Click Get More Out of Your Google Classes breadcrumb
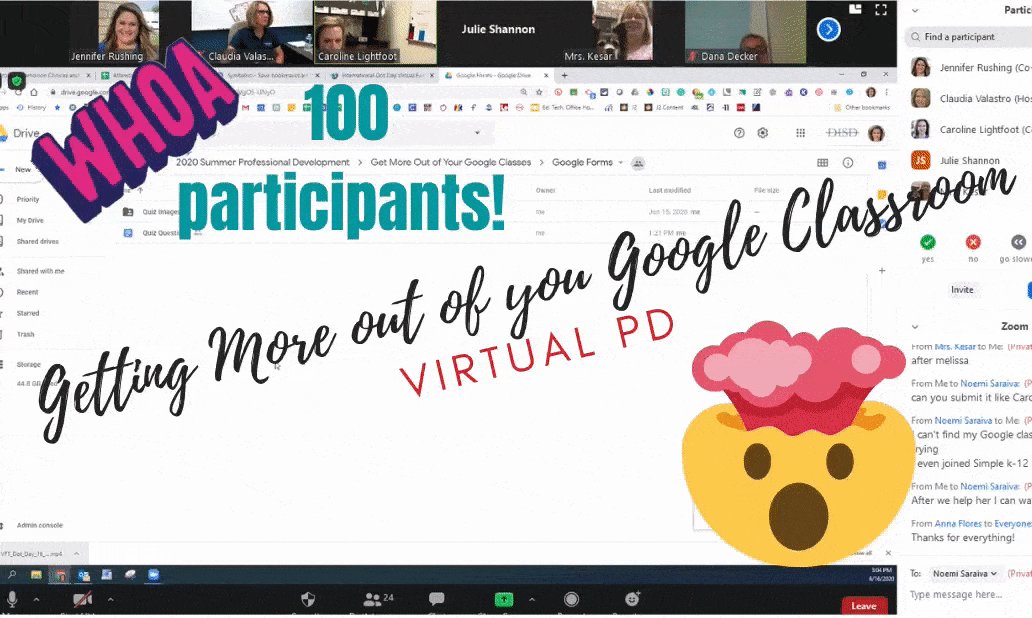The height and width of the screenshot is (618, 1032). click(x=451, y=162)
